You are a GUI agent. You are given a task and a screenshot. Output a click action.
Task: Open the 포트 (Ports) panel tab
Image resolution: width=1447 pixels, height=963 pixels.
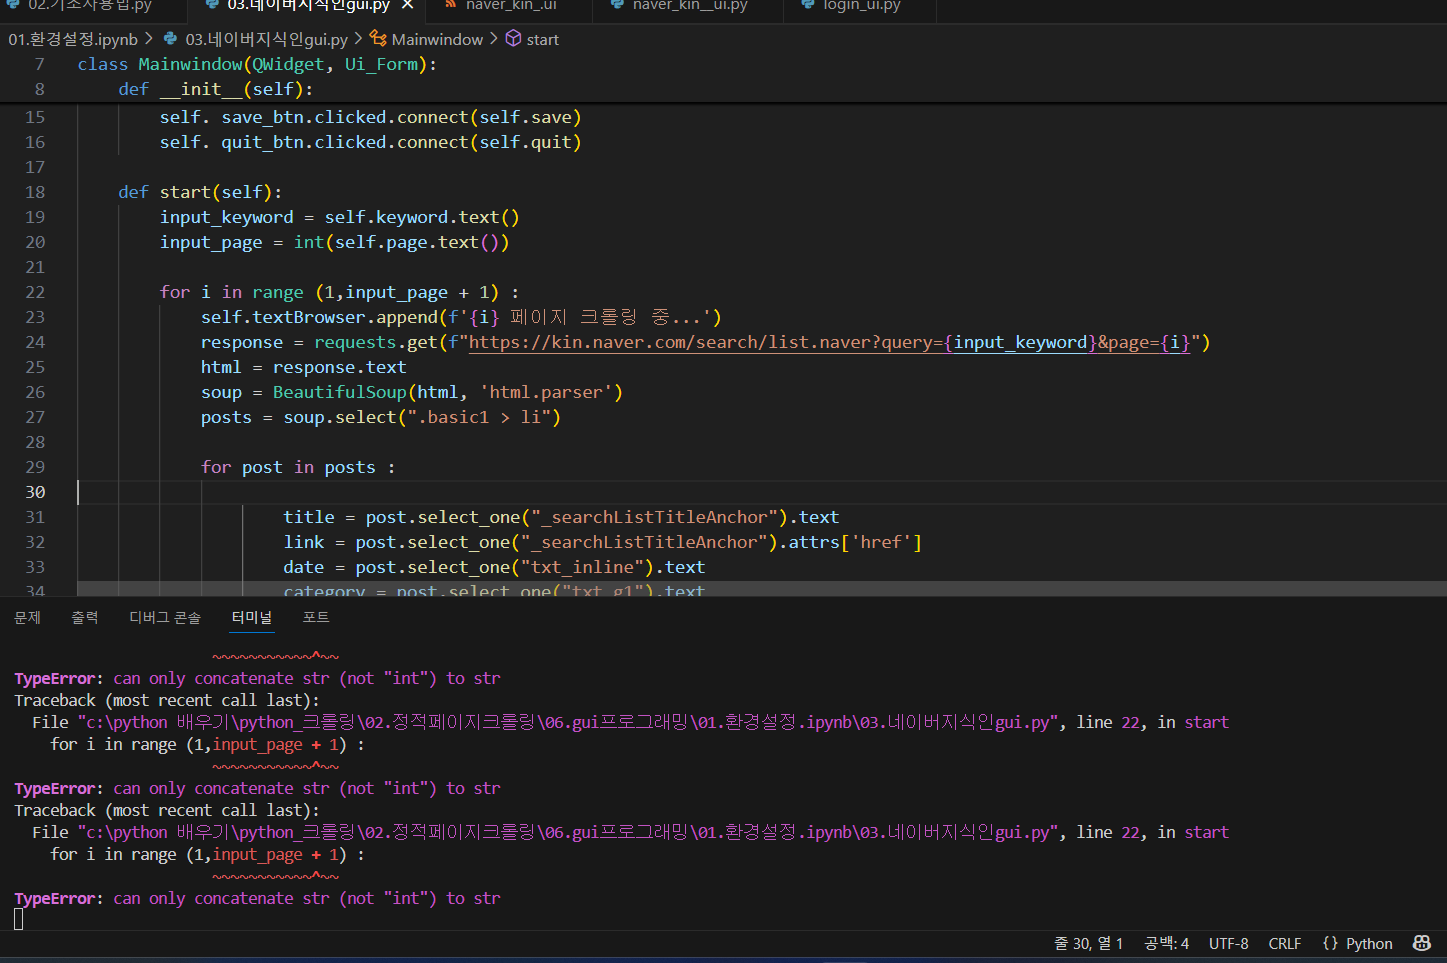click(316, 617)
